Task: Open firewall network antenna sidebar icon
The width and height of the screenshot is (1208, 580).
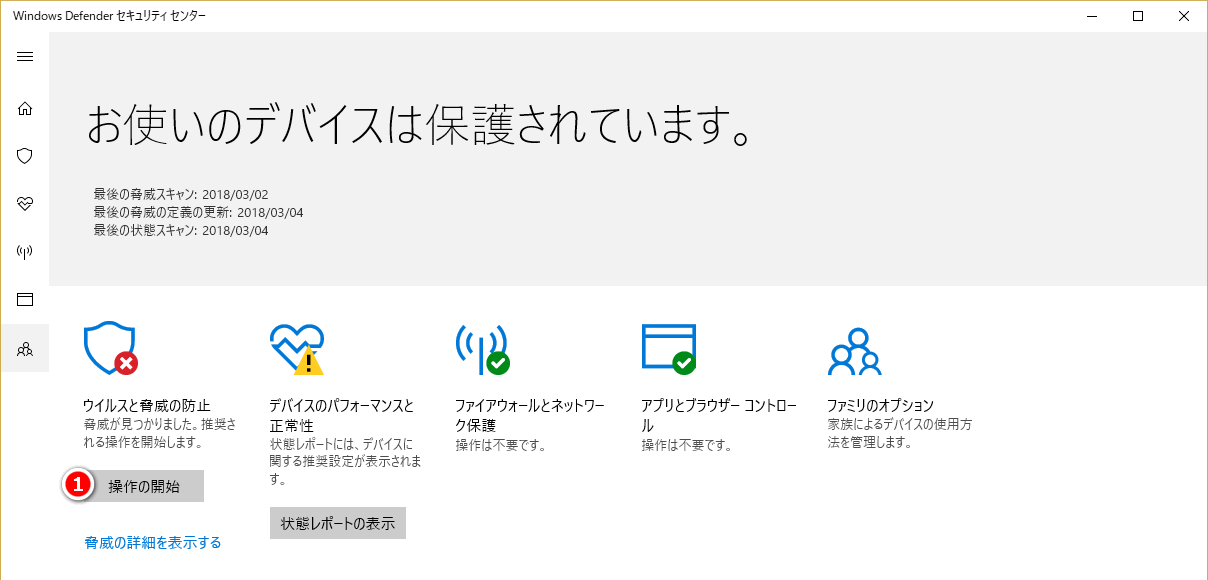Action: (25, 252)
